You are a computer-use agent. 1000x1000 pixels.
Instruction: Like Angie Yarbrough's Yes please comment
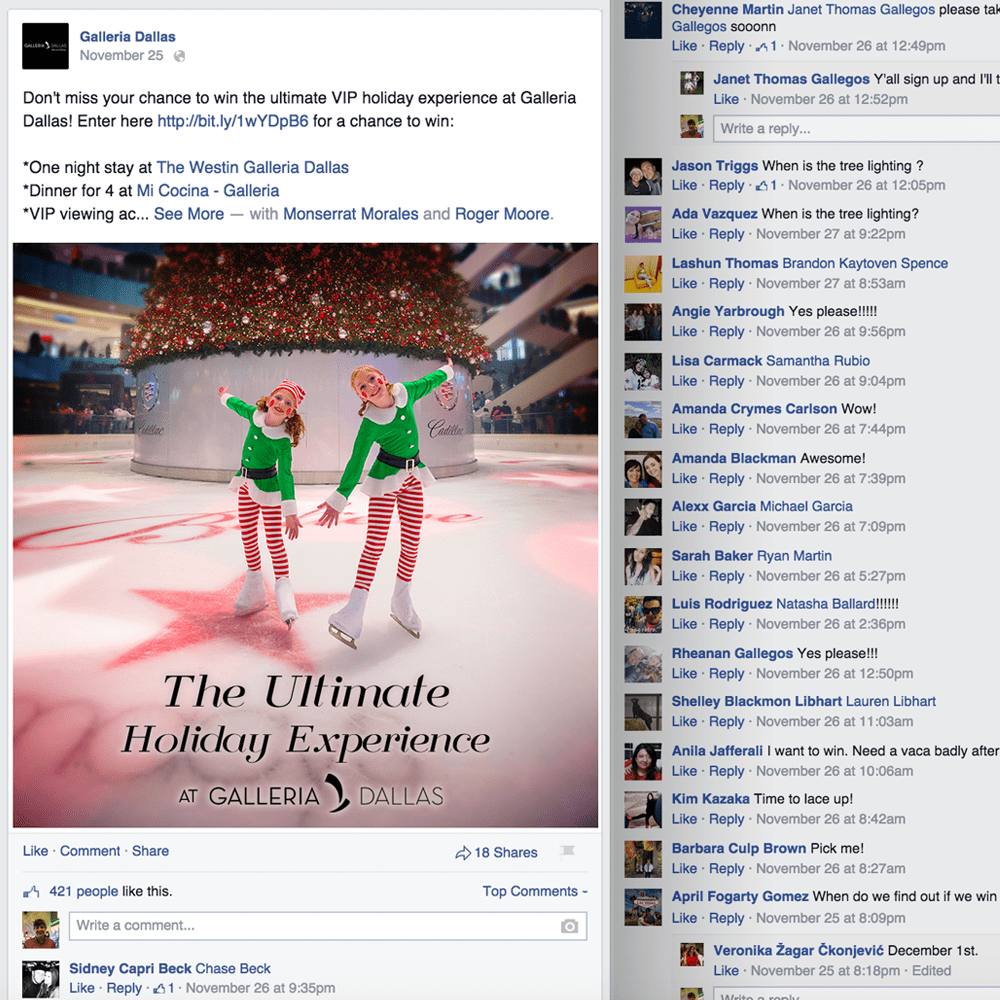(684, 332)
